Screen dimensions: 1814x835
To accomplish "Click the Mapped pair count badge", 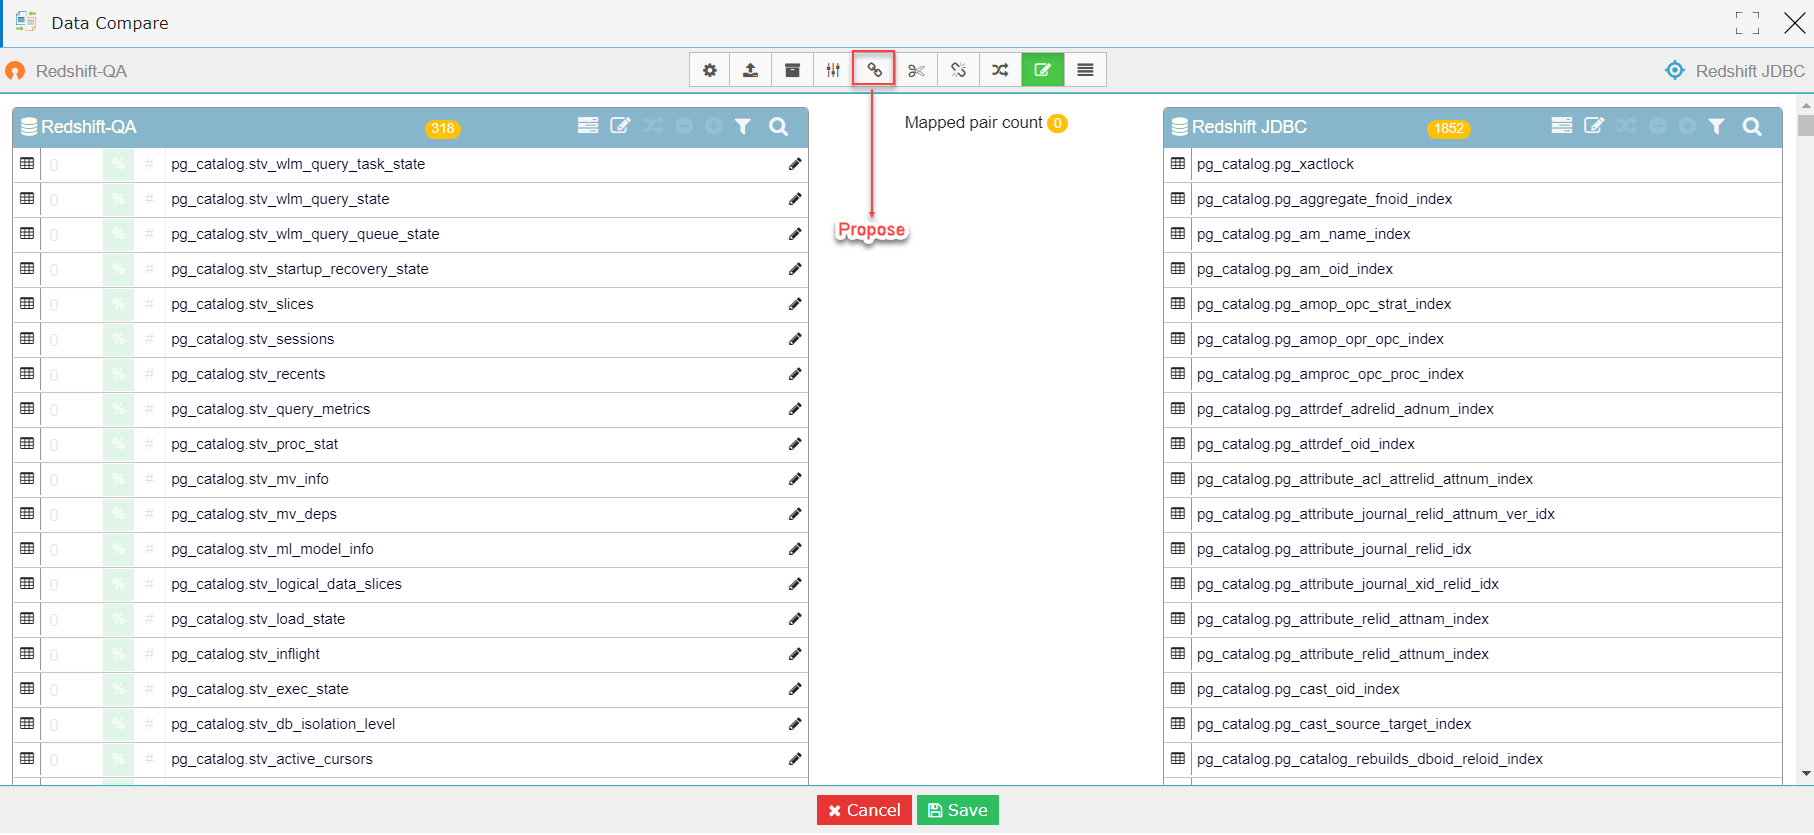I will [x=1057, y=123].
